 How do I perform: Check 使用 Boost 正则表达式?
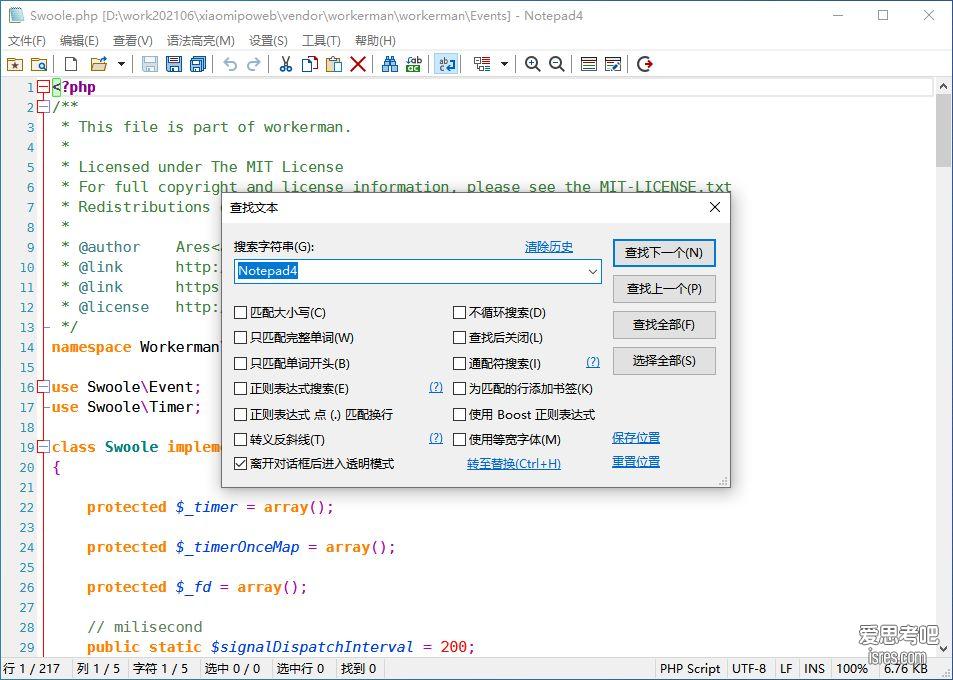(x=459, y=414)
